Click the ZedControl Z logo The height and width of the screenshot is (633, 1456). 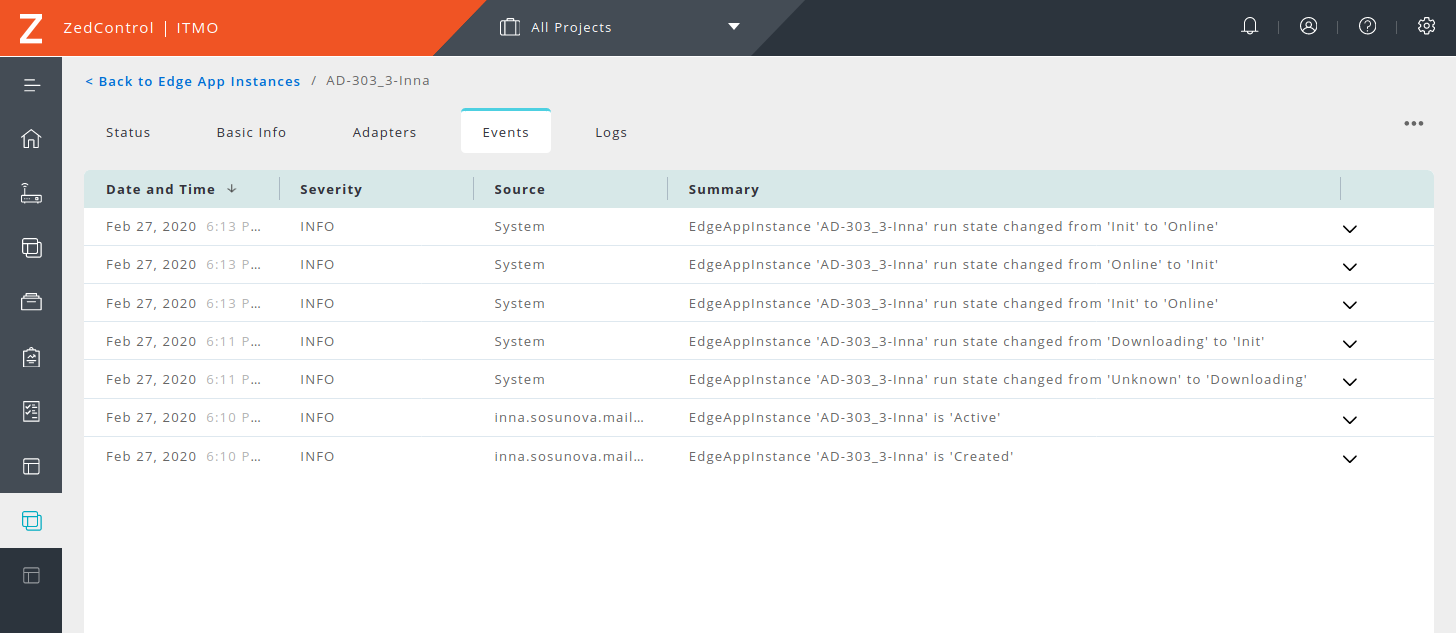point(31,28)
